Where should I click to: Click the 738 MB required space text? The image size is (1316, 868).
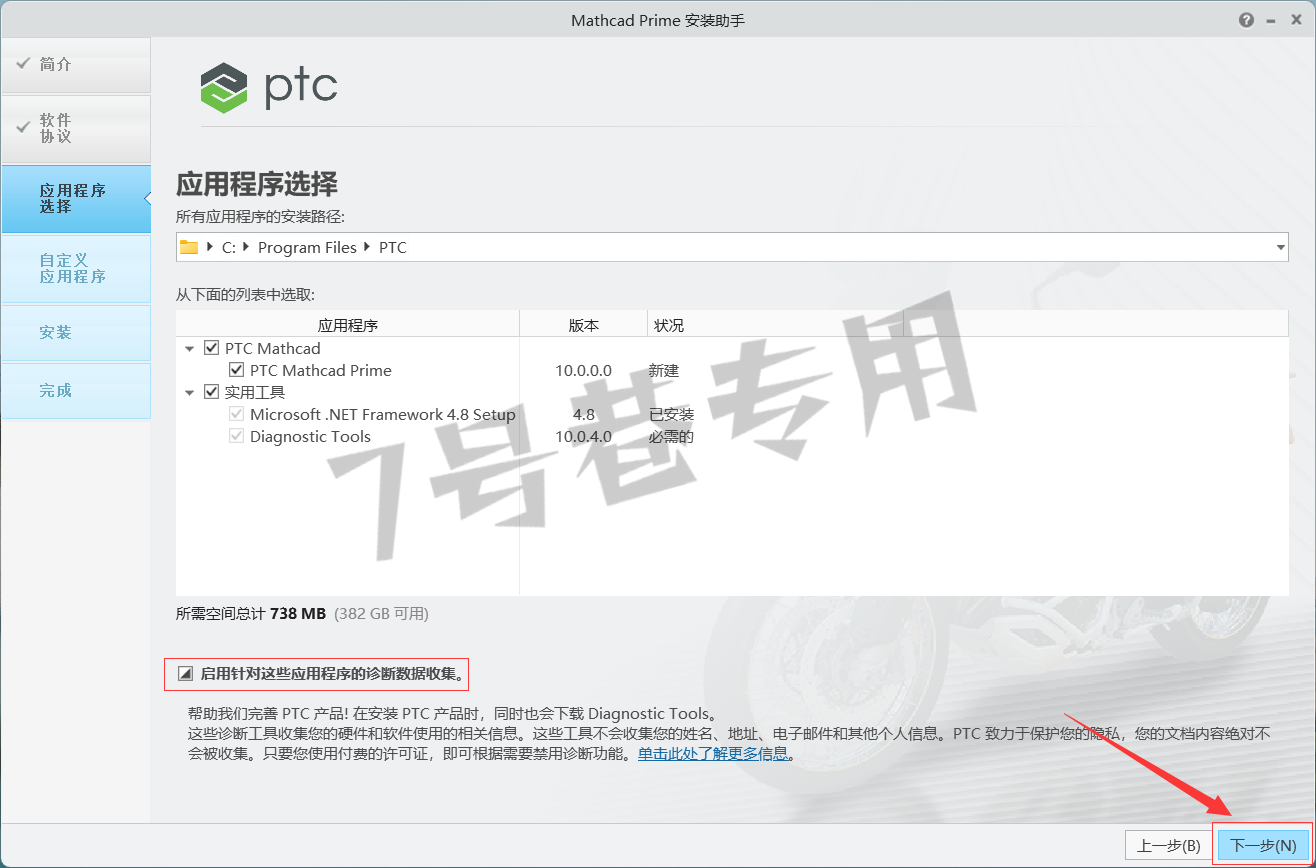point(298,613)
